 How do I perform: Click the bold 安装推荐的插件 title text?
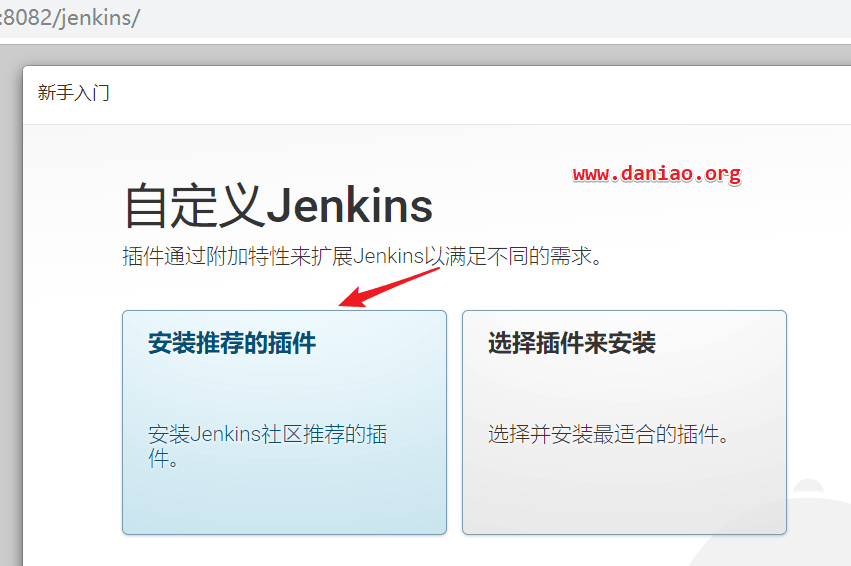[232, 343]
